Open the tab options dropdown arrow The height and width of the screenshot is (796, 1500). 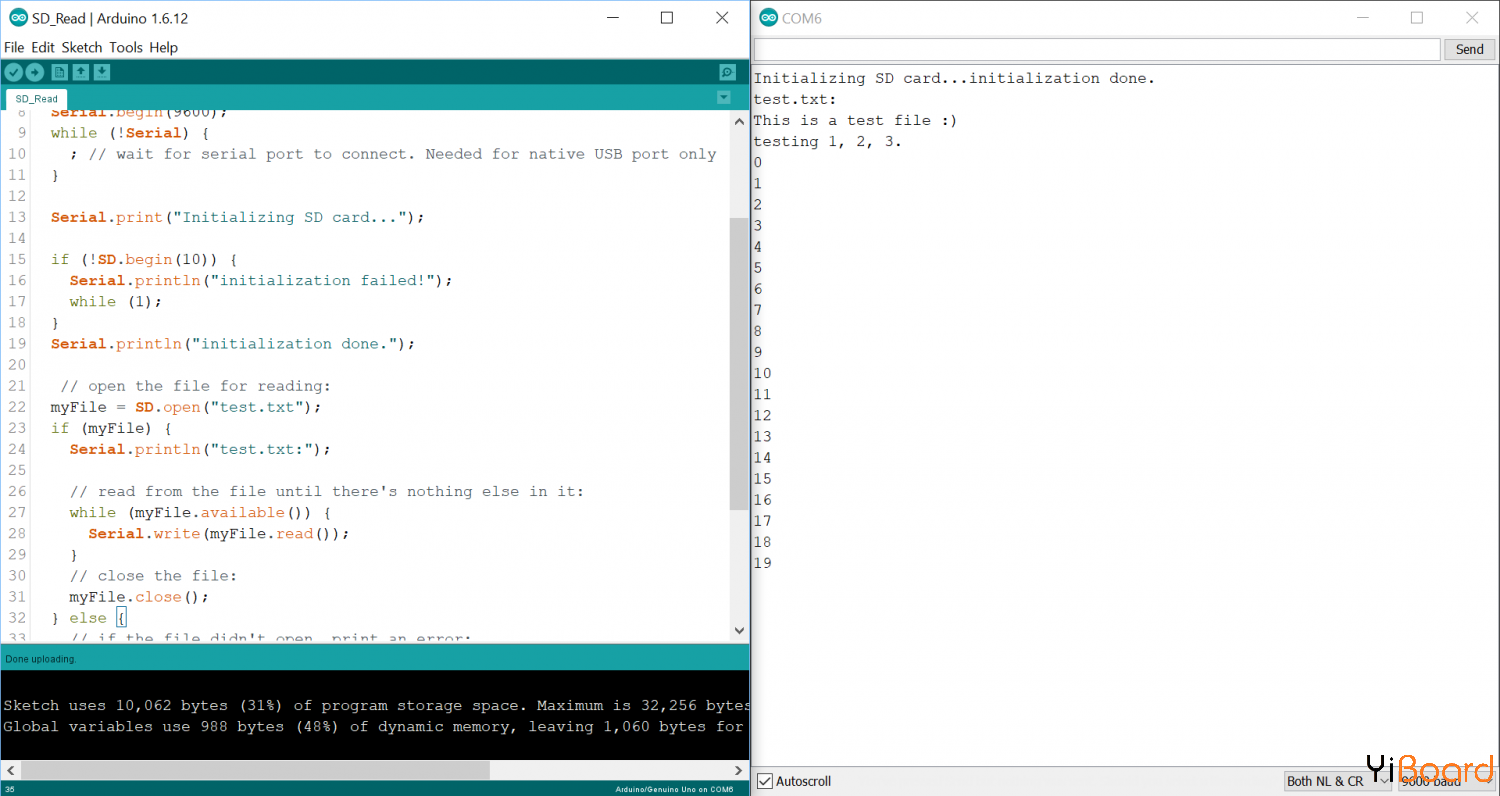724,97
